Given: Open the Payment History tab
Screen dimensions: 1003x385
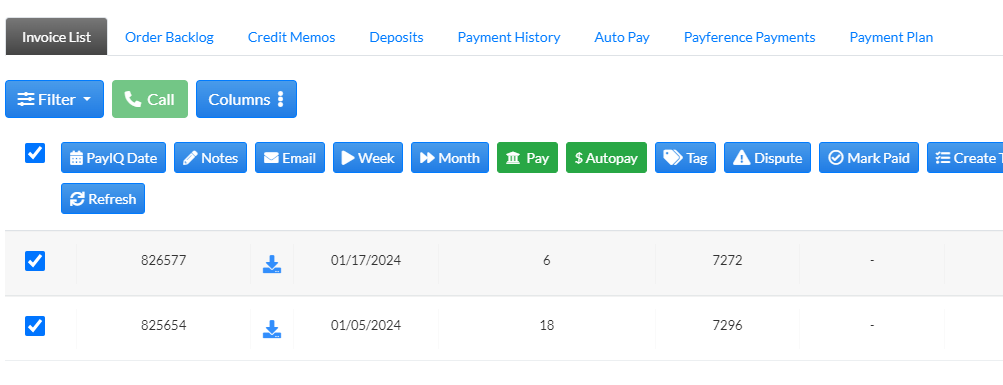Looking at the screenshot, I should point(509,37).
